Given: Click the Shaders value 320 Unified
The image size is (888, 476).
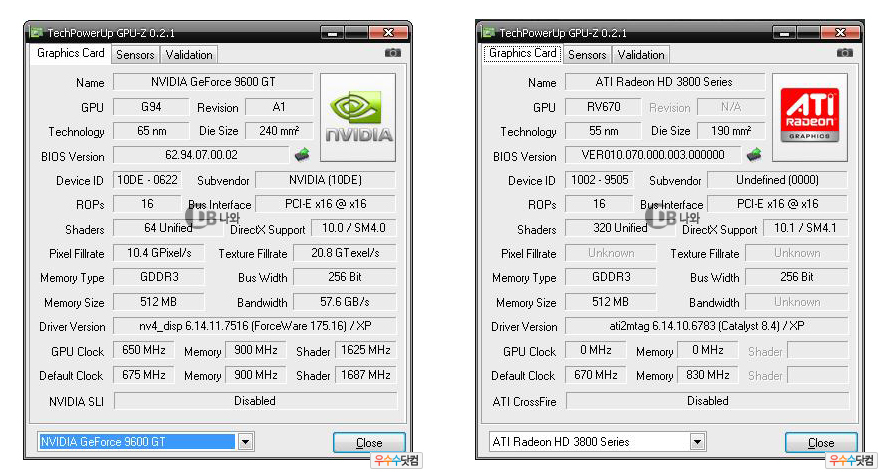Looking at the screenshot, I should 620,228.
